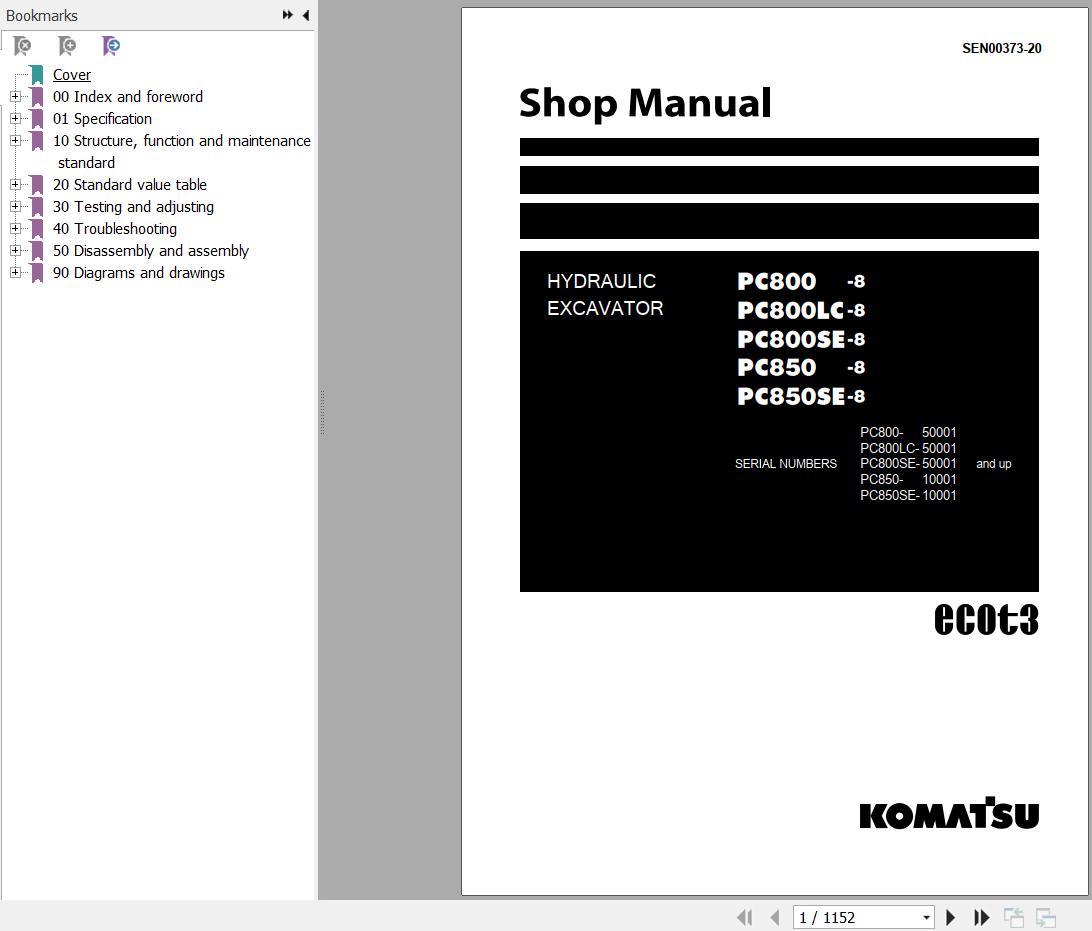
Task: Click the PC800SE-8 model name
Action: (x=801, y=339)
